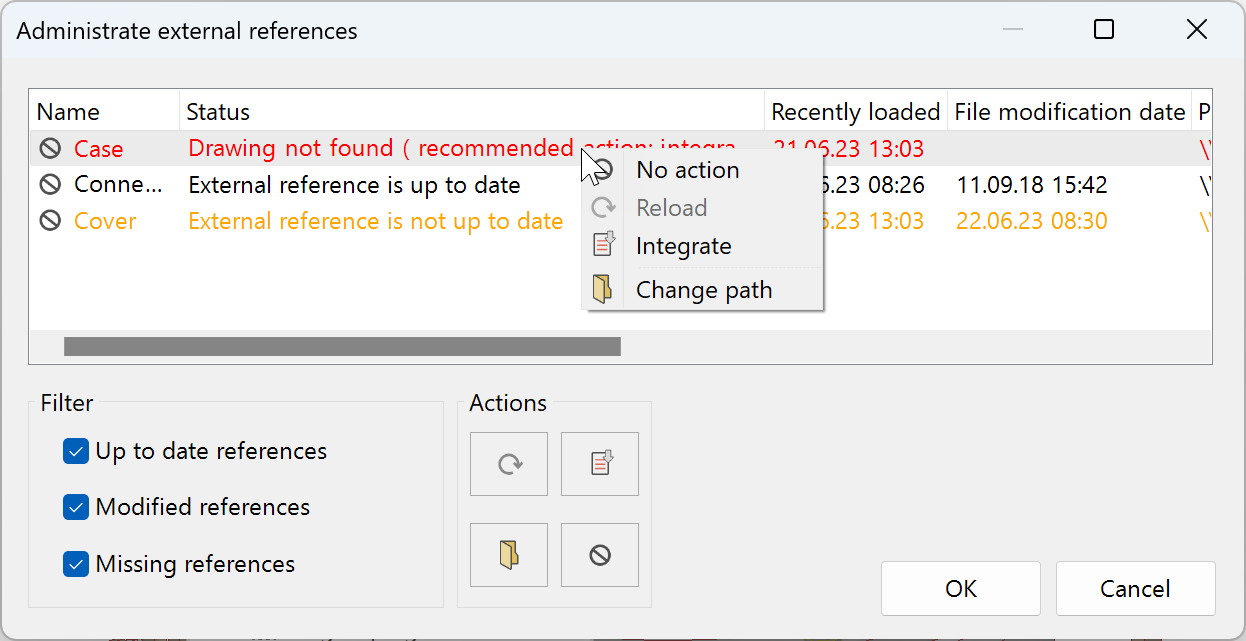Click the No action icon next to Case row
The height and width of the screenshot is (641, 1246).
(x=48, y=148)
